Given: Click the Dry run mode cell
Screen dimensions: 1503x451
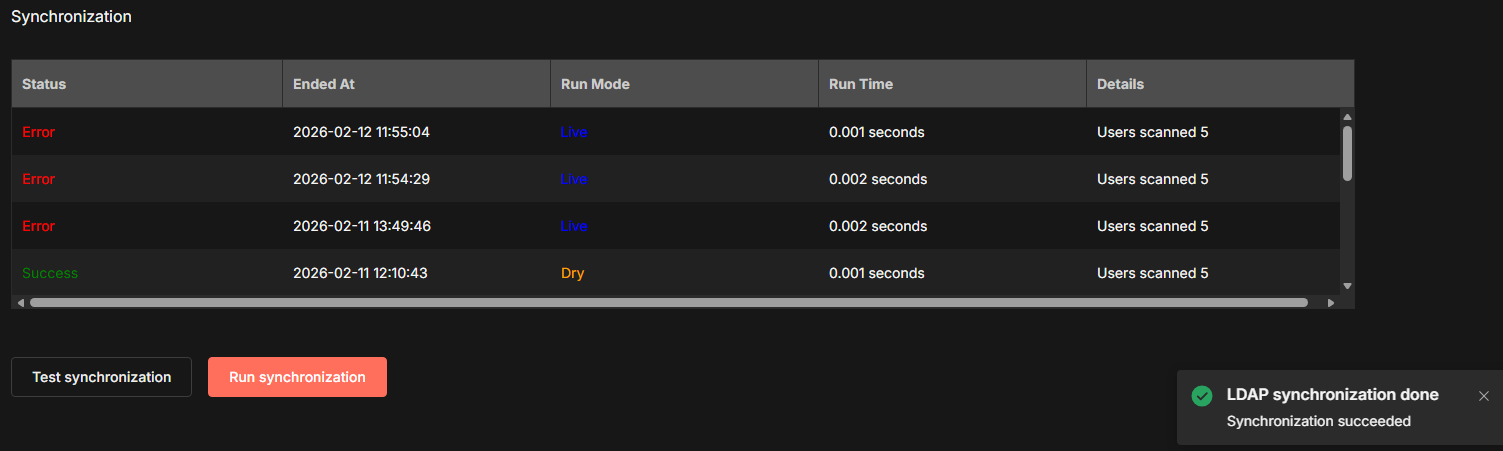Looking at the screenshot, I should tap(572, 273).
